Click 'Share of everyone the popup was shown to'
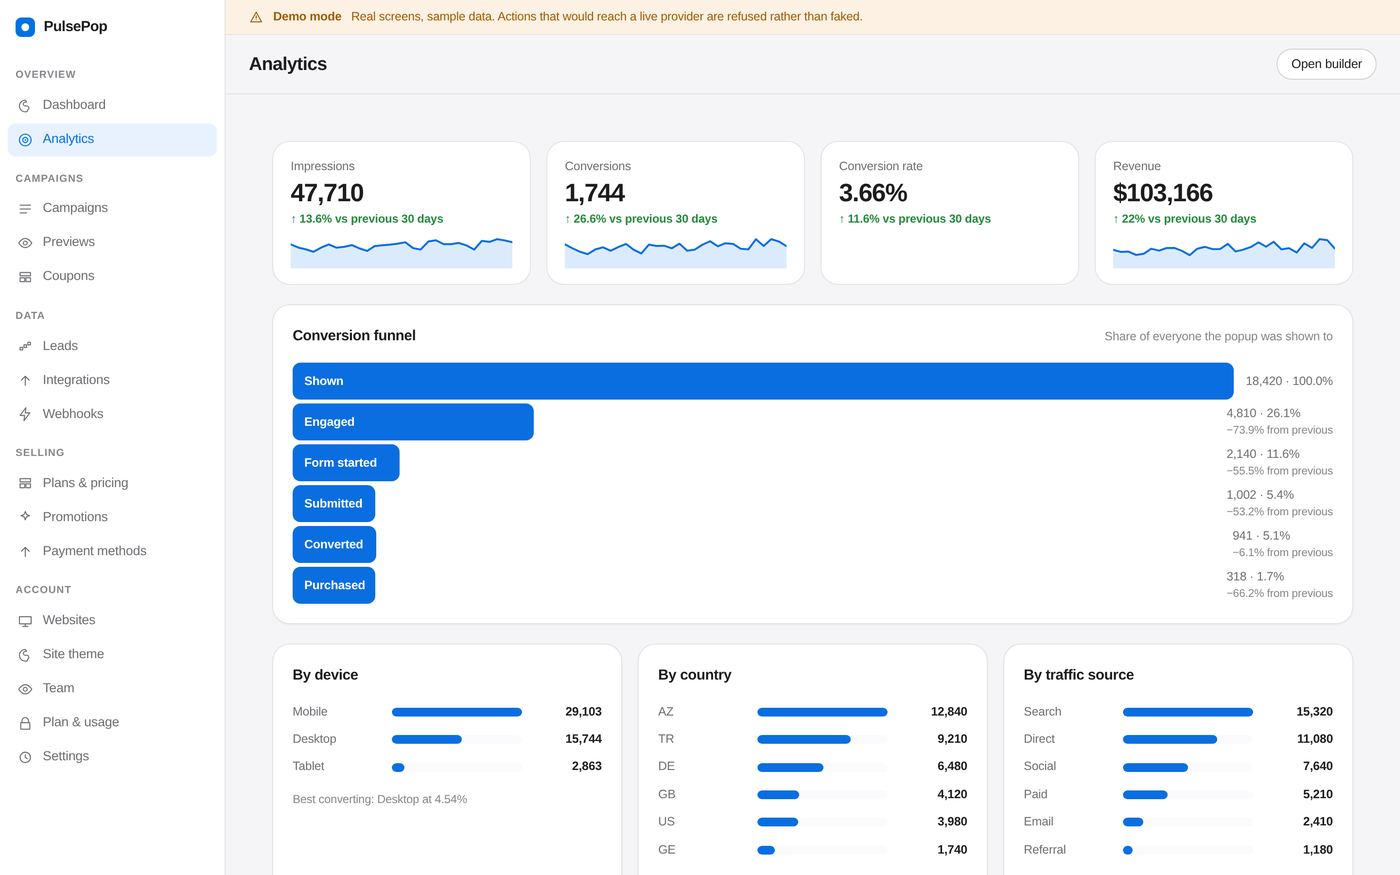 1218,337
